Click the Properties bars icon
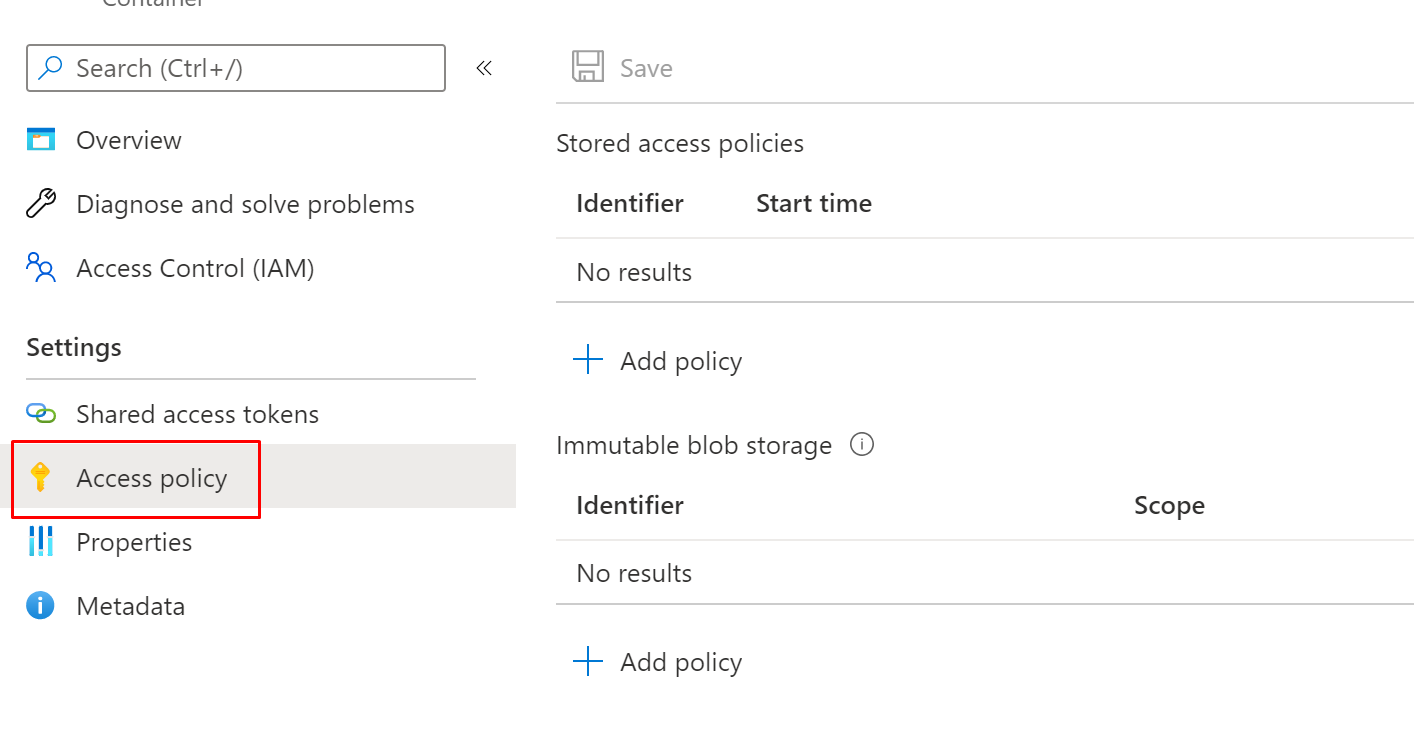The width and height of the screenshot is (1414, 741). [40, 542]
